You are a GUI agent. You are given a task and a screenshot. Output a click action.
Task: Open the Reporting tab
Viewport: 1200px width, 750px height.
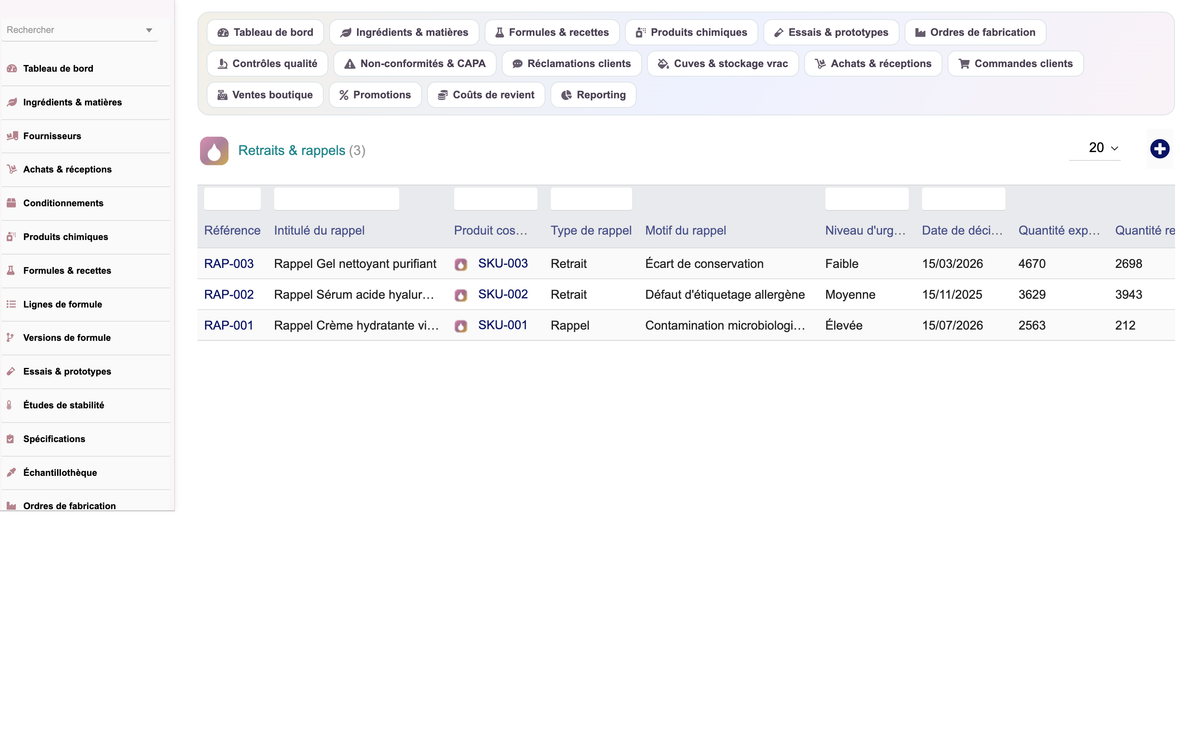[x=593, y=95]
